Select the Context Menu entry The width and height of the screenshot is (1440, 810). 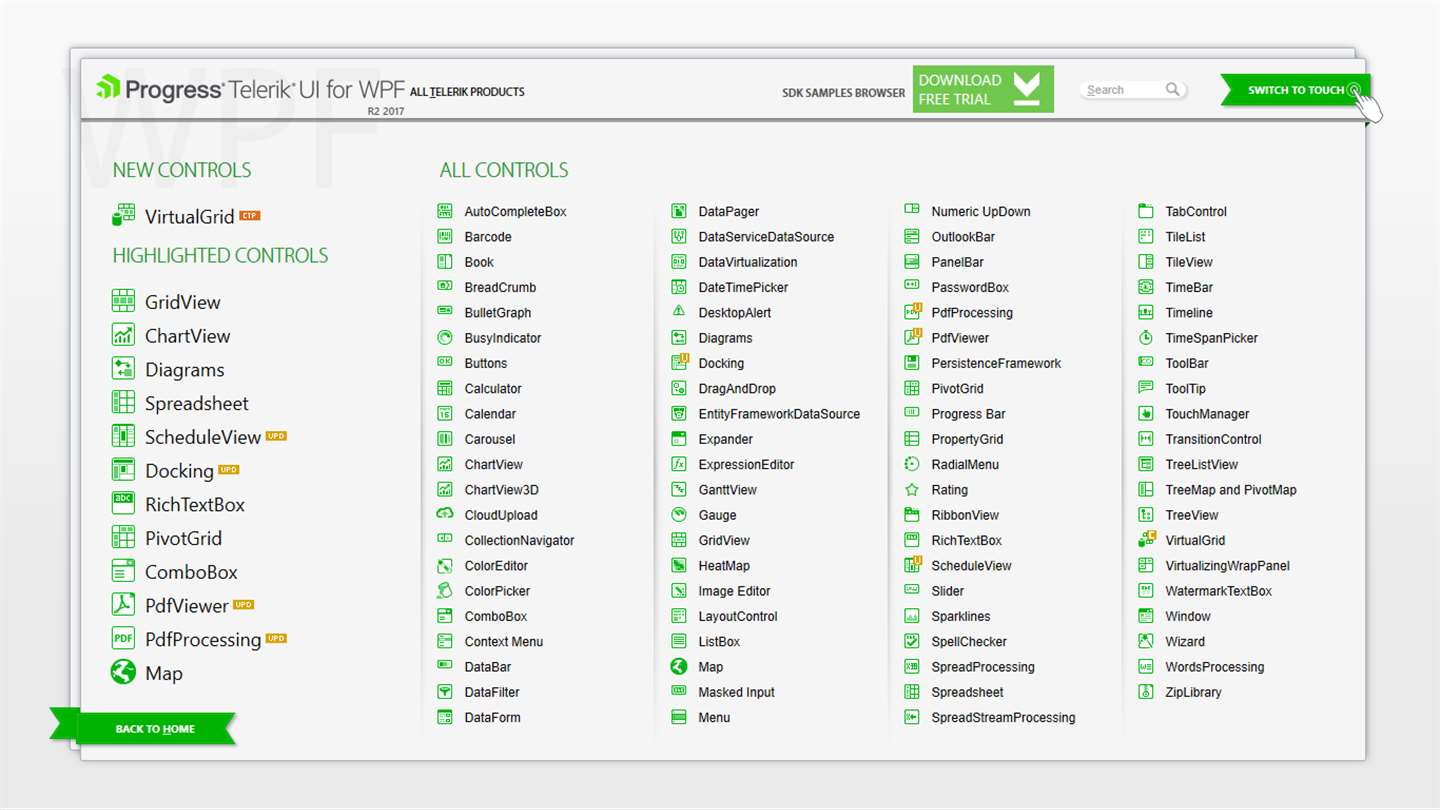point(503,641)
